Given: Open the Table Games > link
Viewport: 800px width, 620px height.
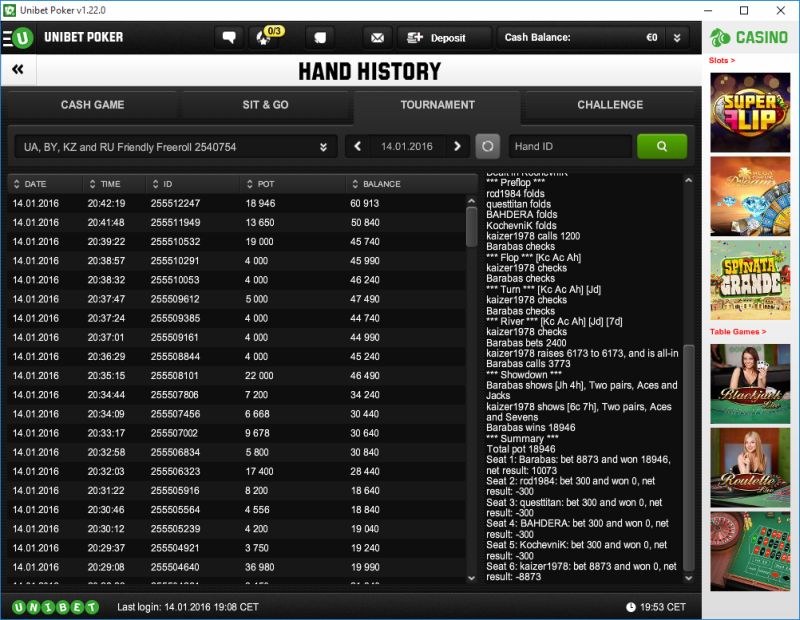Looking at the screenshot, I should [x=738, y=332].
